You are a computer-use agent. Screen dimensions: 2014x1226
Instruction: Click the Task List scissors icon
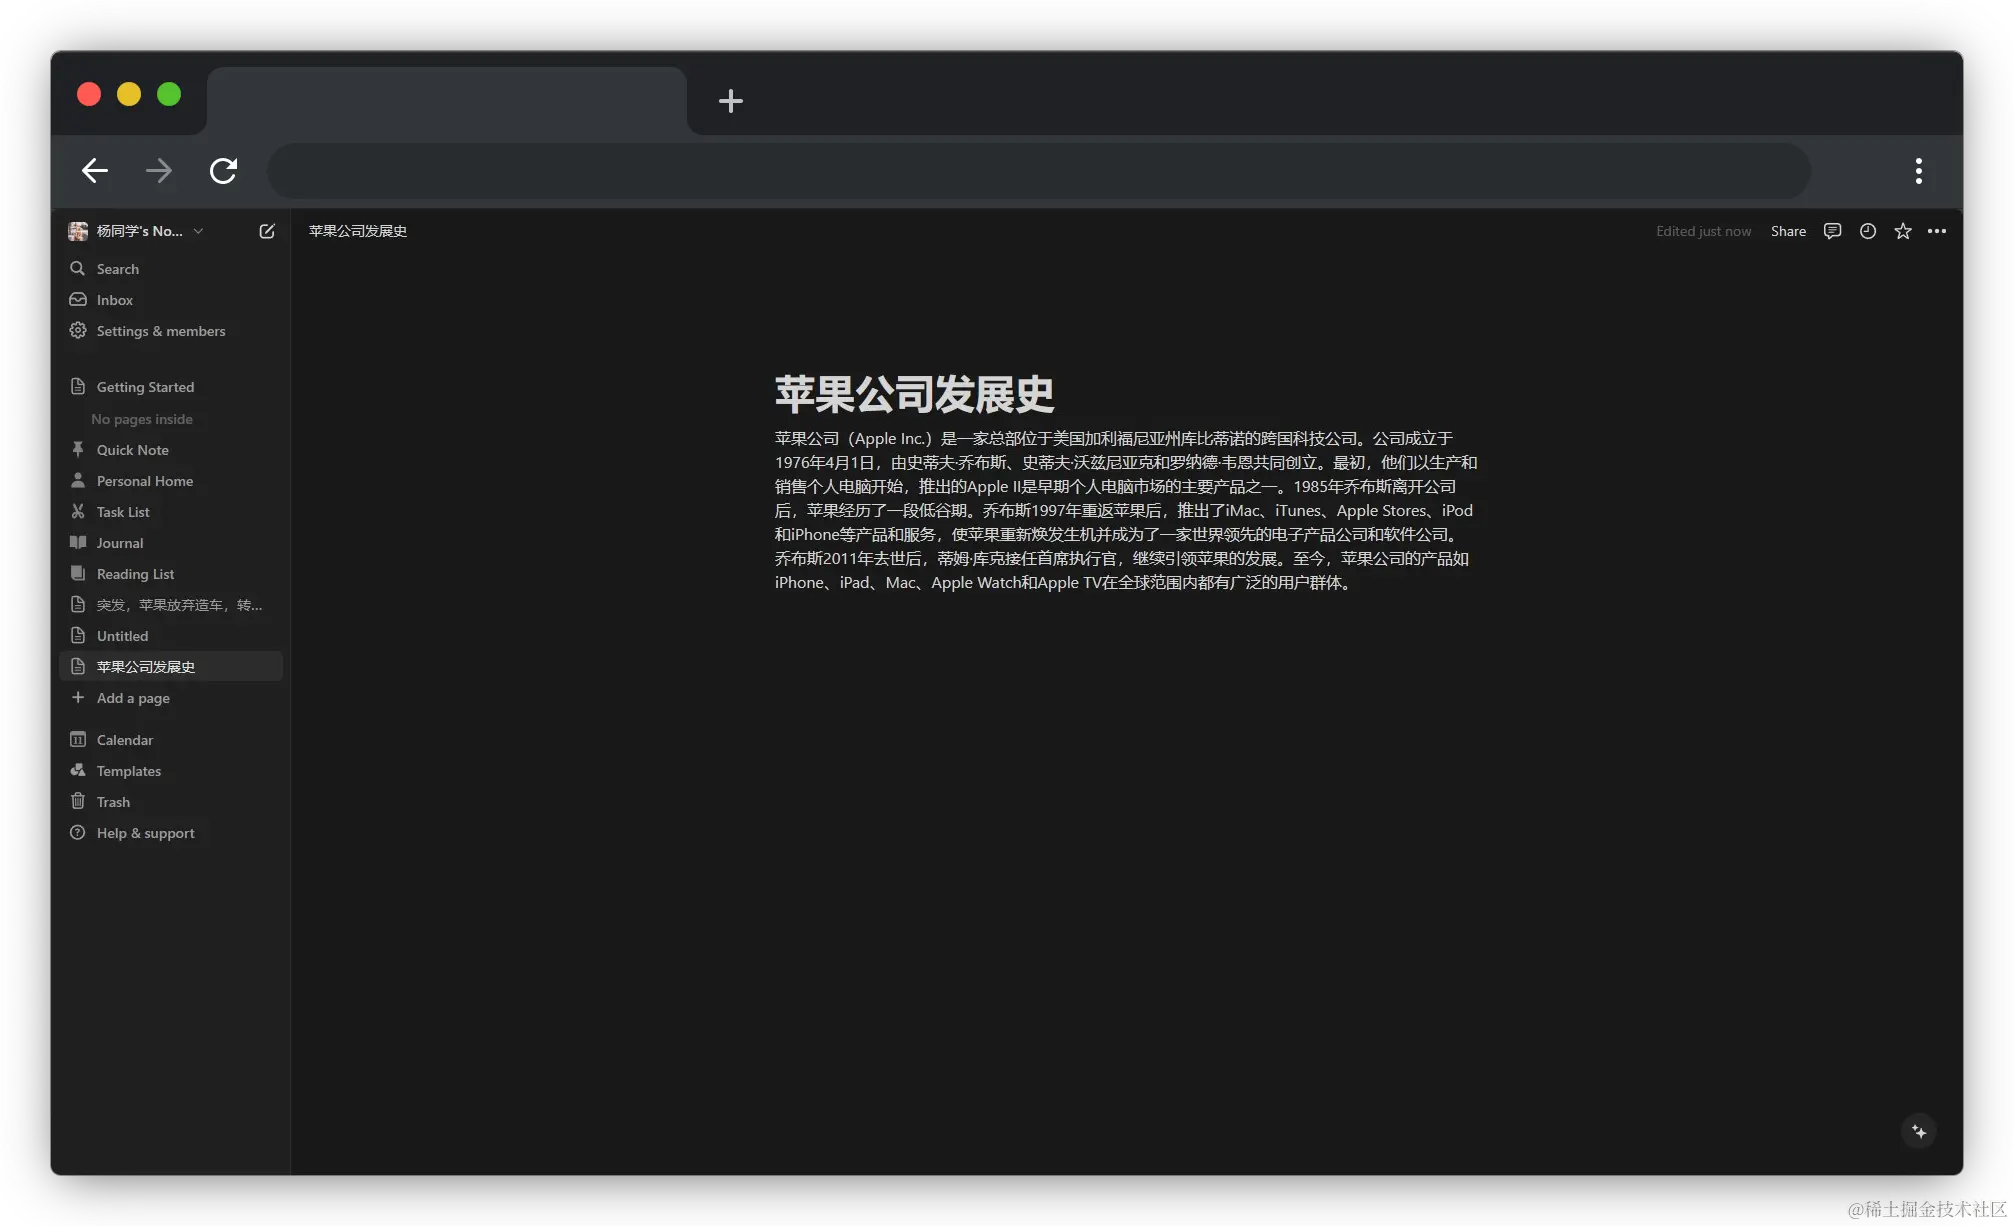coord(78,512)
